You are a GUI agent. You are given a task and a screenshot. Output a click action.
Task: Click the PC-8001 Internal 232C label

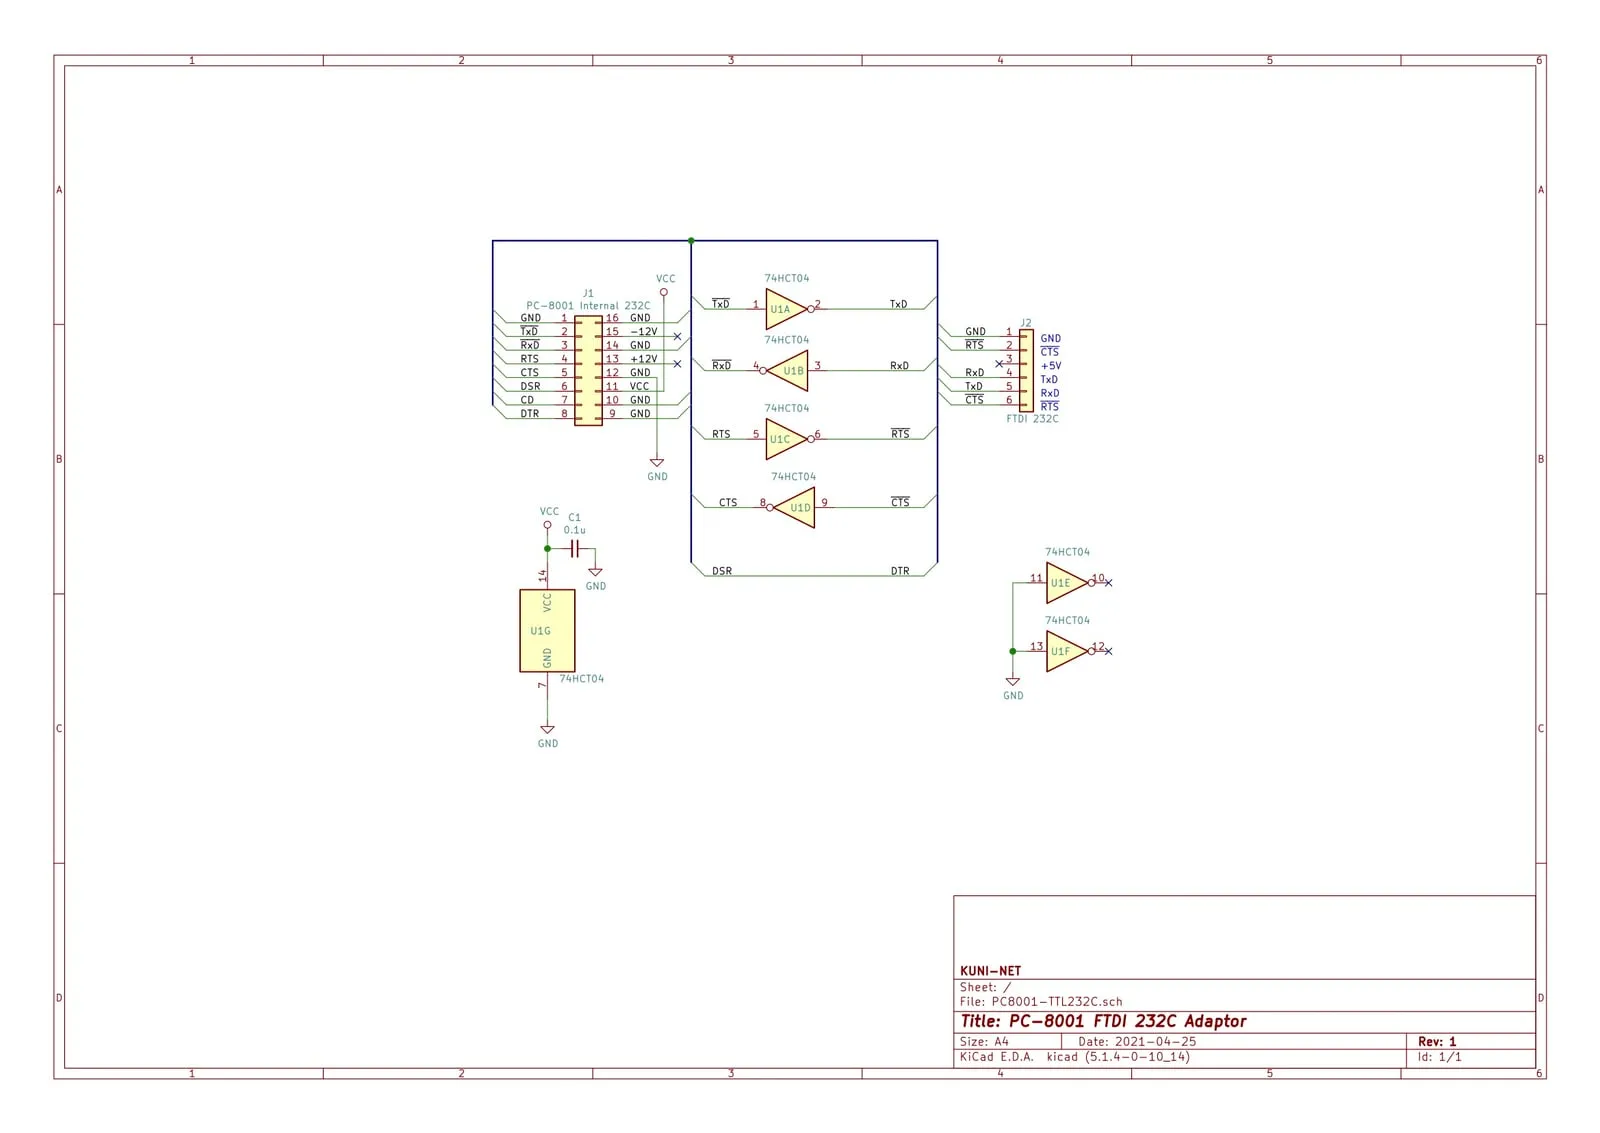(x=588, y=306)
